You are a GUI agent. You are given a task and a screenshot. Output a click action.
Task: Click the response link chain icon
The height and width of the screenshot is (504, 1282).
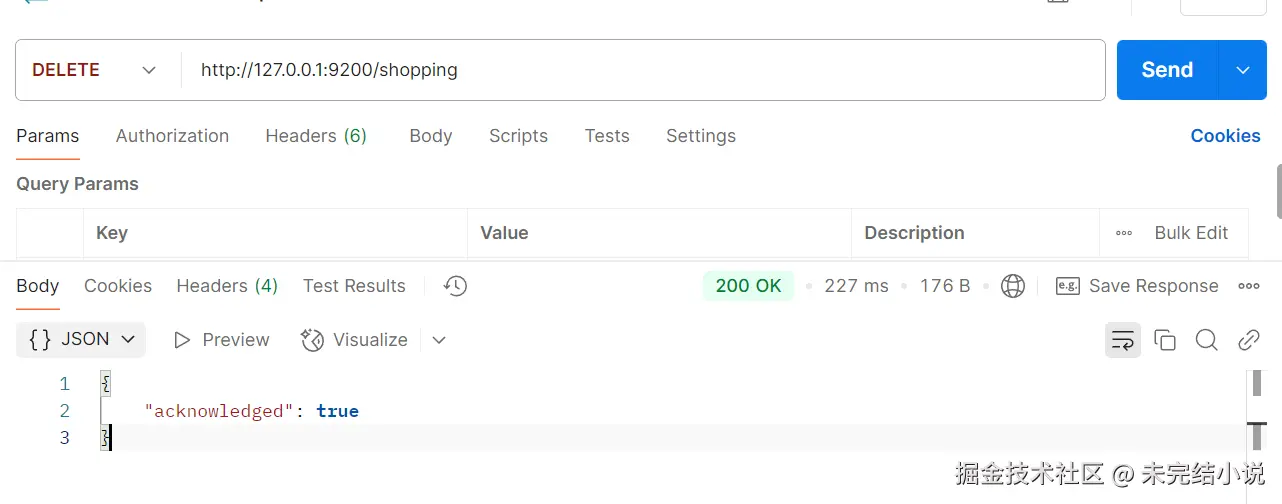[x=1249, y=340]
